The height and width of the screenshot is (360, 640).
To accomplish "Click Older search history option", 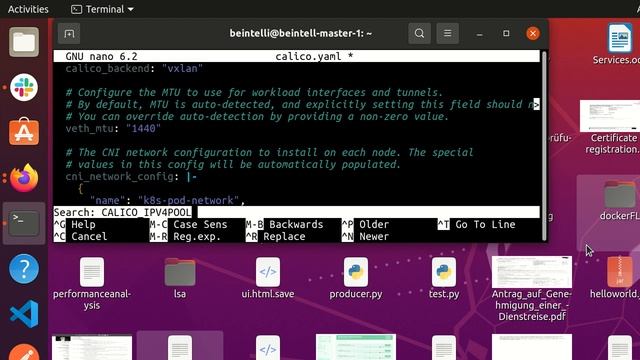I will (365, 224).
